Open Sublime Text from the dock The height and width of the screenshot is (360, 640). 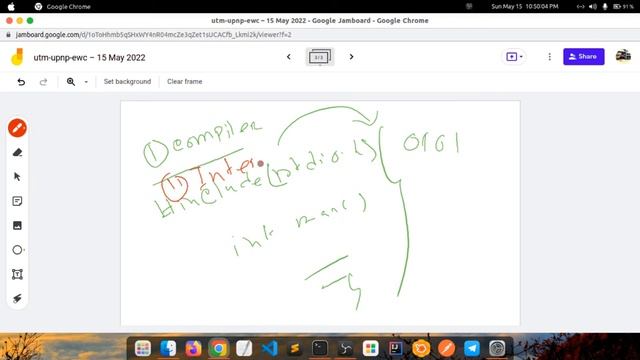point(295,348)
